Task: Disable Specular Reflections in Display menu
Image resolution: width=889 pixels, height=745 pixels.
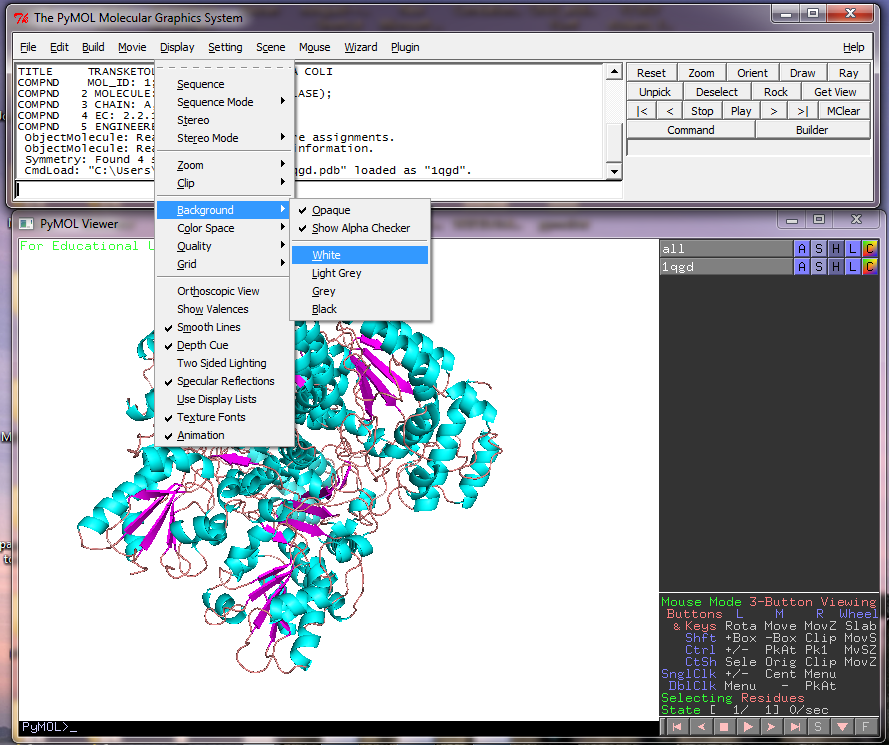Action: pos(225,381)
